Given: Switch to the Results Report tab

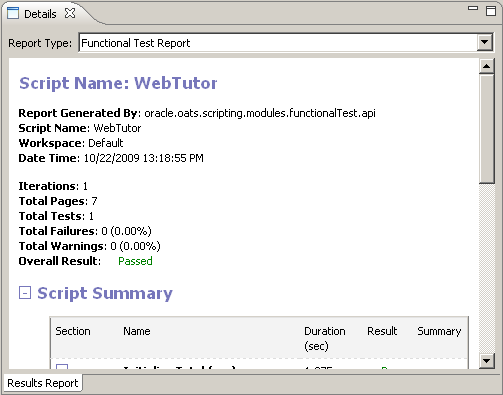Looking at the screenshot, I should pos(43,383).
